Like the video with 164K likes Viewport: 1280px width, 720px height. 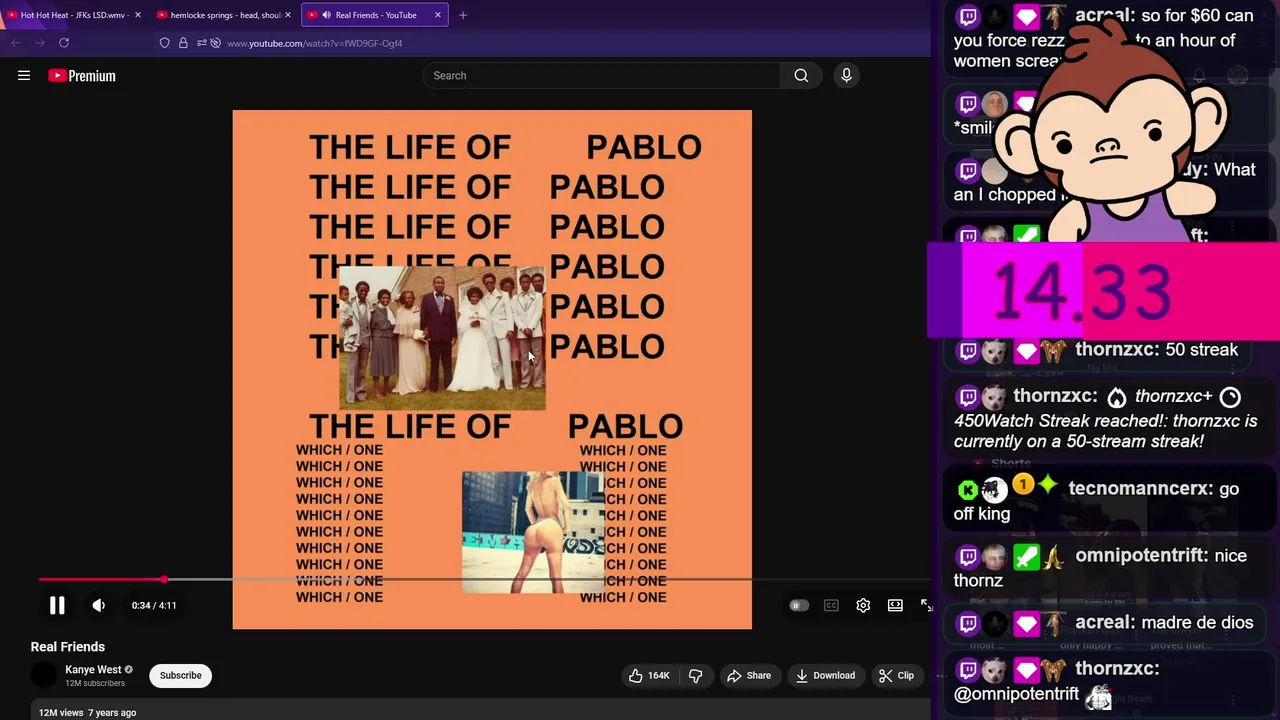click(x=649, y=675)
